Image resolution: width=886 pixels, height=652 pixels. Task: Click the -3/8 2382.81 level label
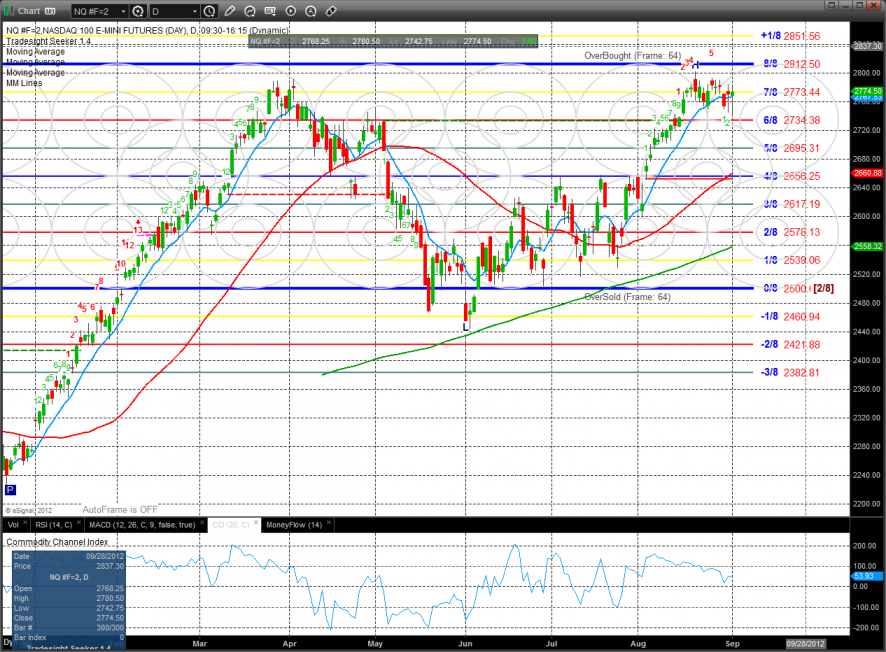tap(790, 372)
